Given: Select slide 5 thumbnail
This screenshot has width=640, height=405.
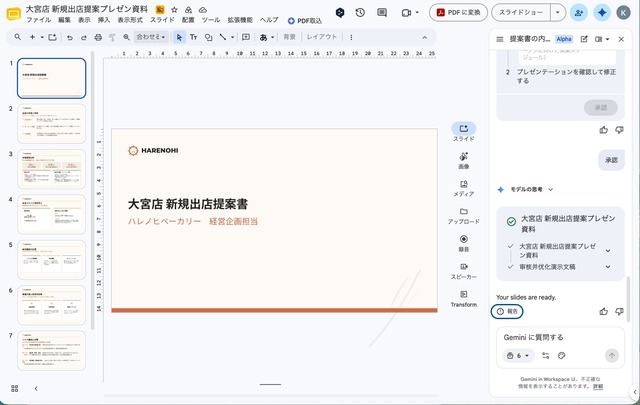Looking at the screenshot, I should 51,260.
